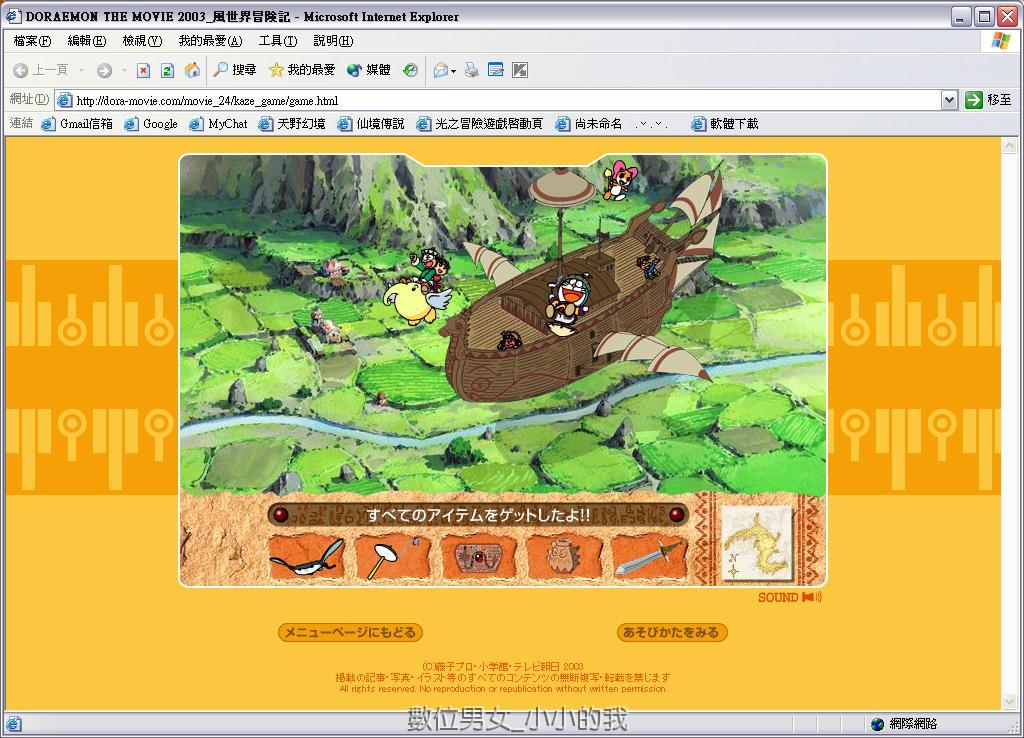Click the sword item icon
This screenshot has width=1024, height=738.
(649, 556)
